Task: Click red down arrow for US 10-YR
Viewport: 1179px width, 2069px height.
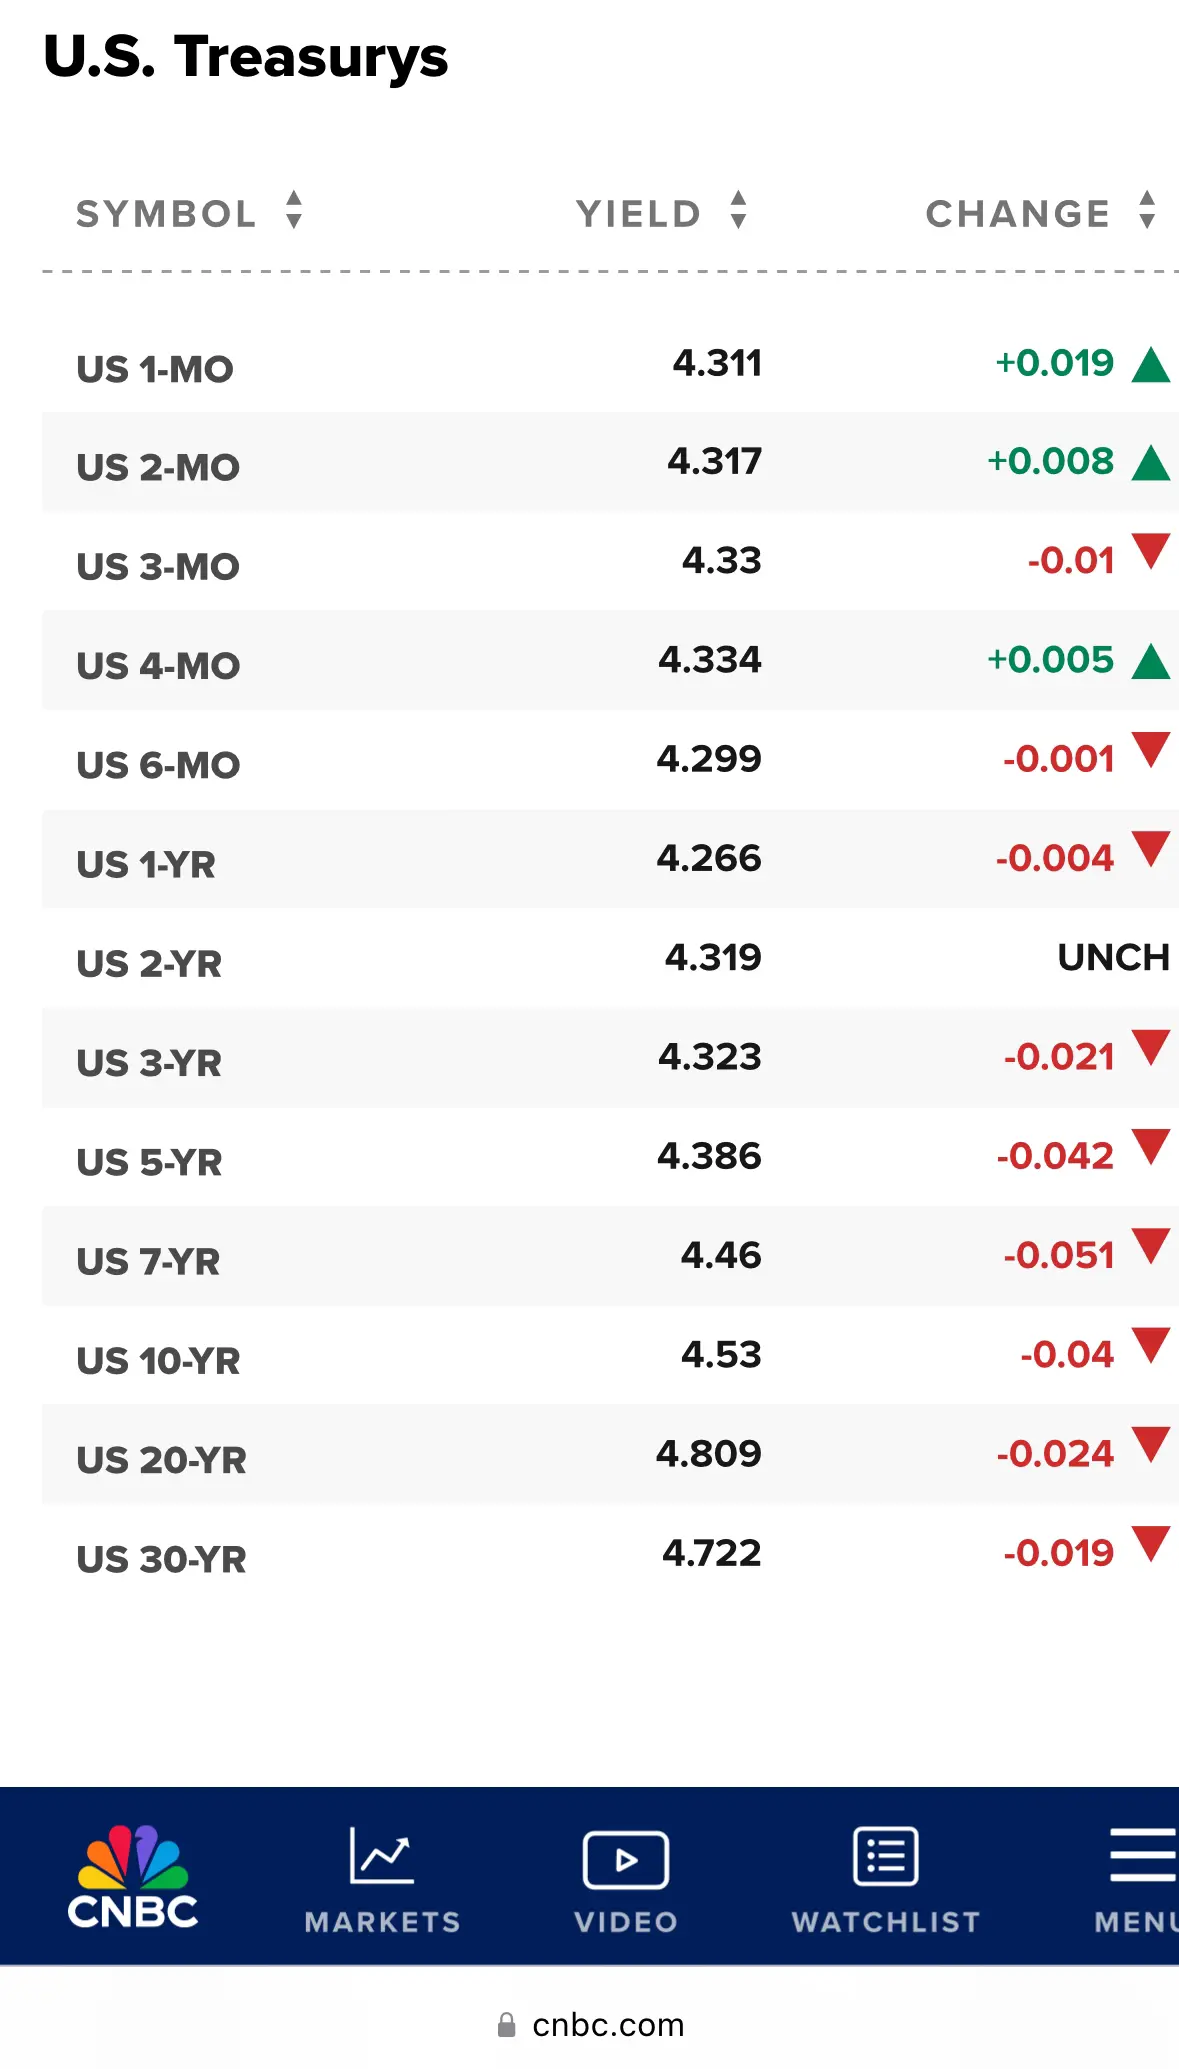Action: 1151,1345
